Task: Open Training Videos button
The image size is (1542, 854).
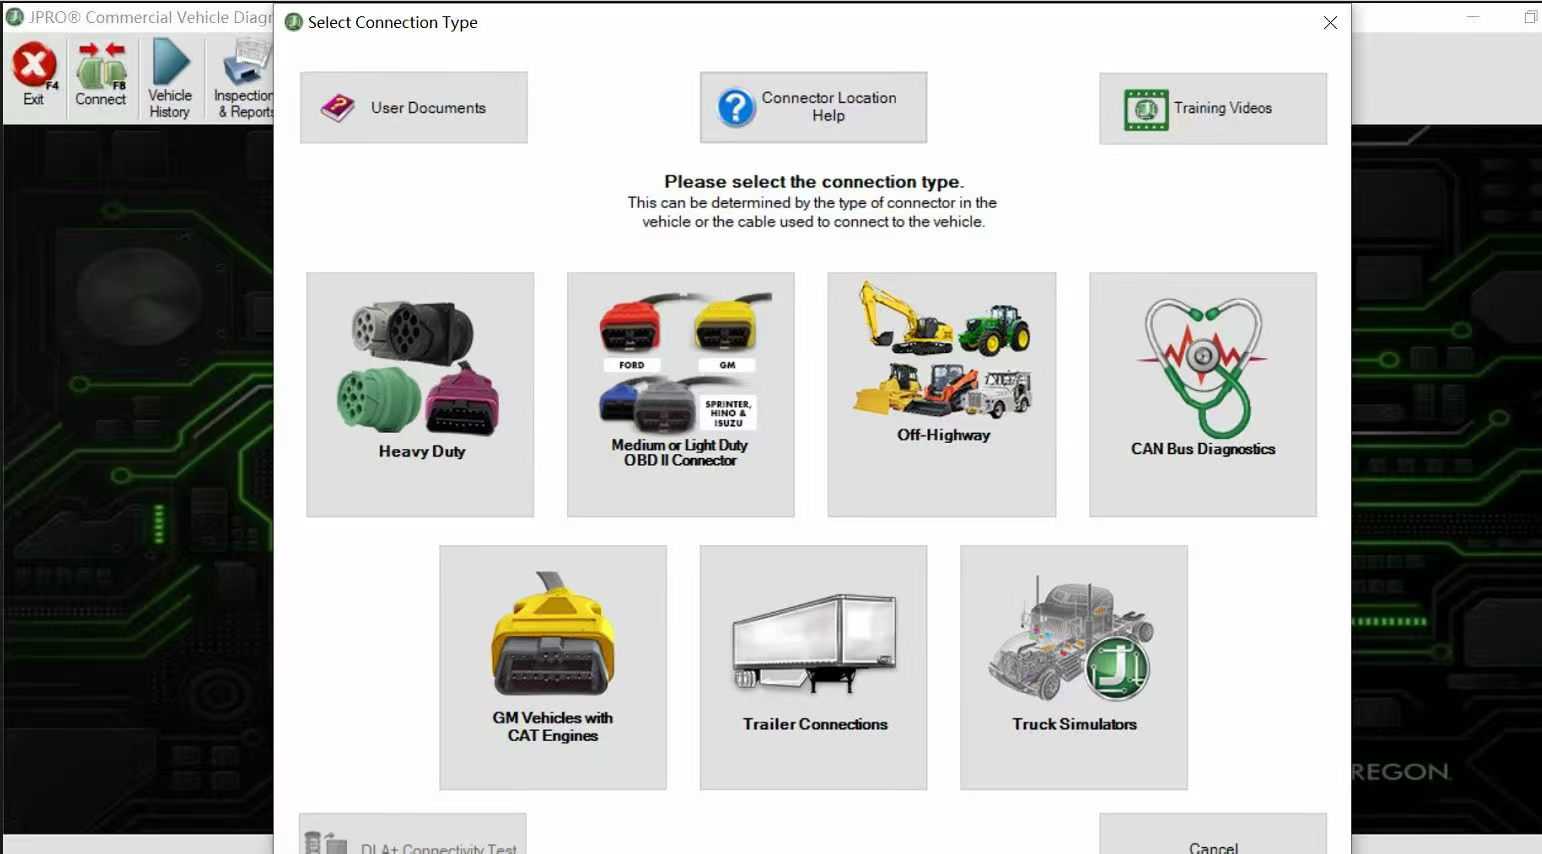Action: (x=1213, y=108)
